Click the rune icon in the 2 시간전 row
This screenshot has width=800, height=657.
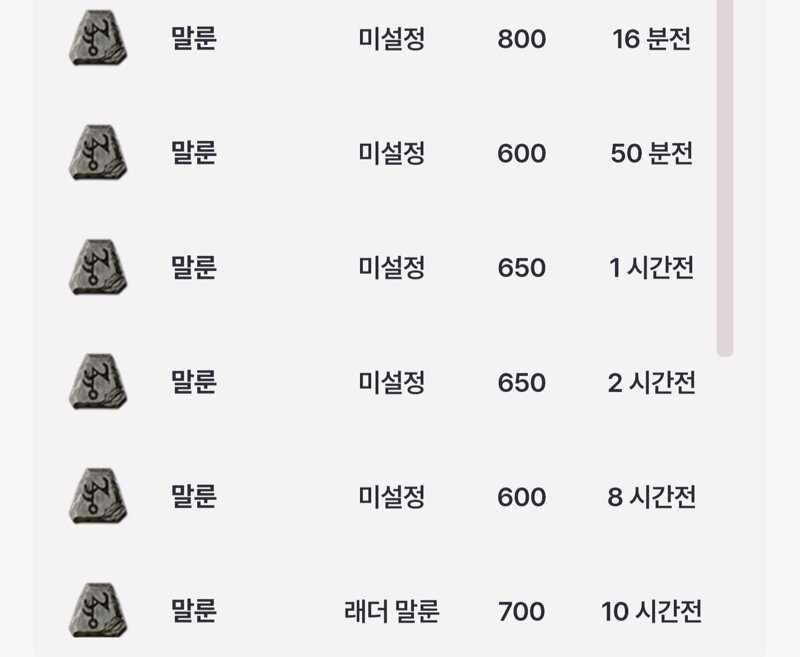[98, 382]
